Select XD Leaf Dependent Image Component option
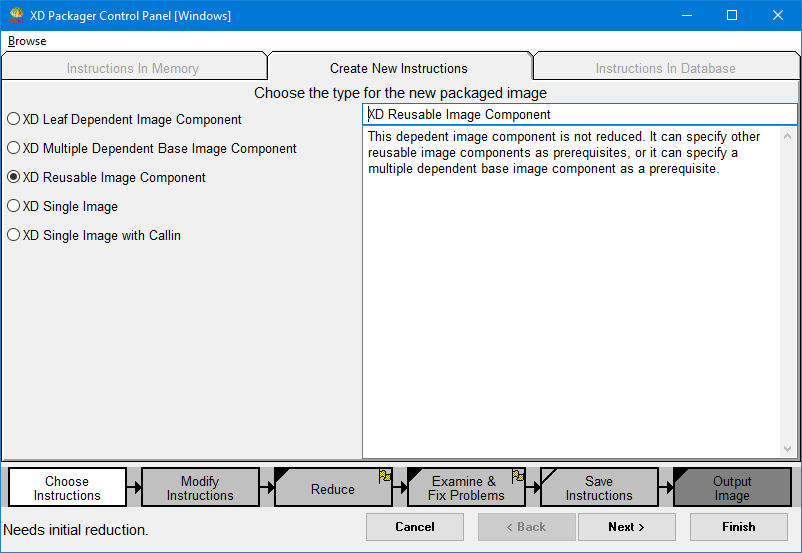The image size is (802, 553). tap(13, 119)
